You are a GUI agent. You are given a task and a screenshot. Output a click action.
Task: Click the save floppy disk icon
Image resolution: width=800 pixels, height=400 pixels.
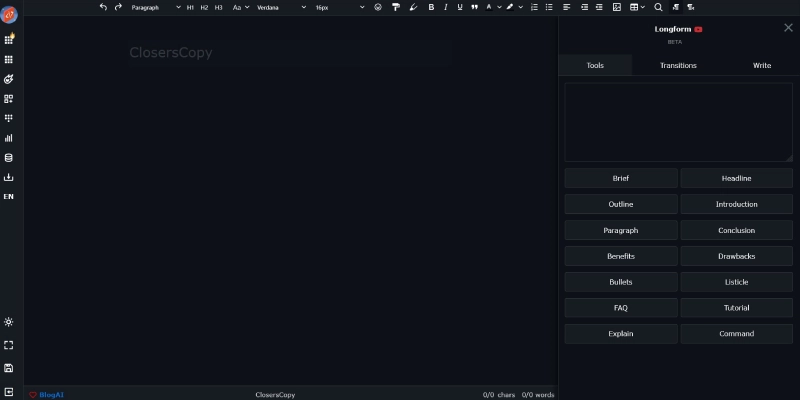click(x=9, y=368)
